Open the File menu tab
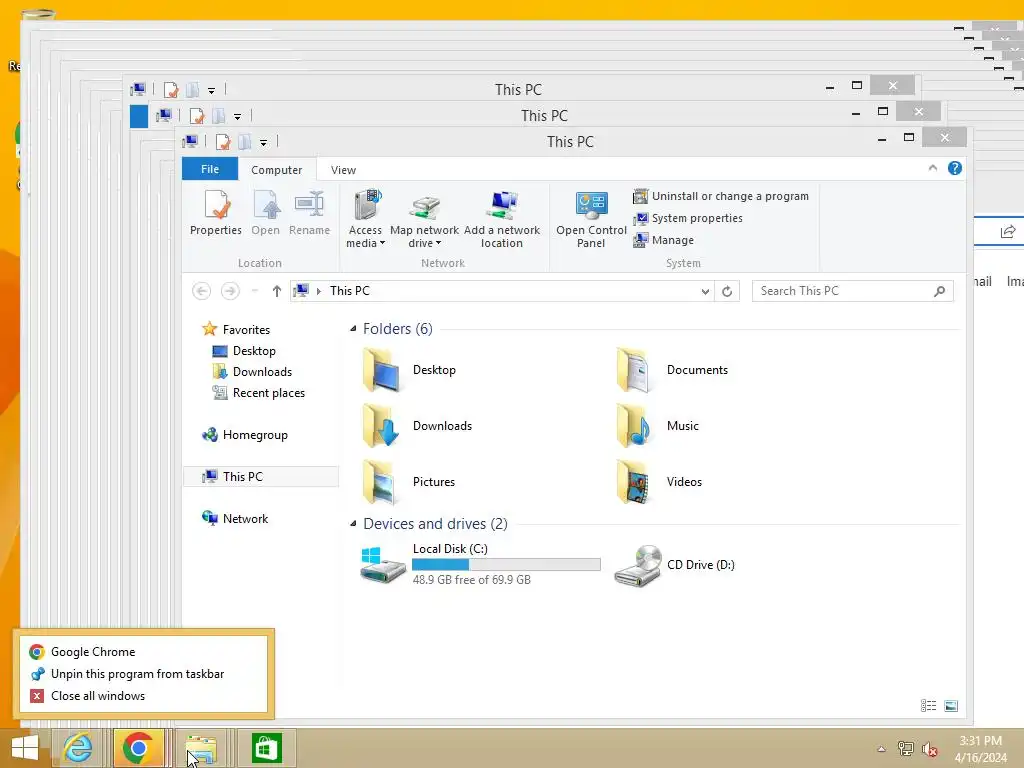This screenshot has width=1024, height=768. tap(210, 169)
